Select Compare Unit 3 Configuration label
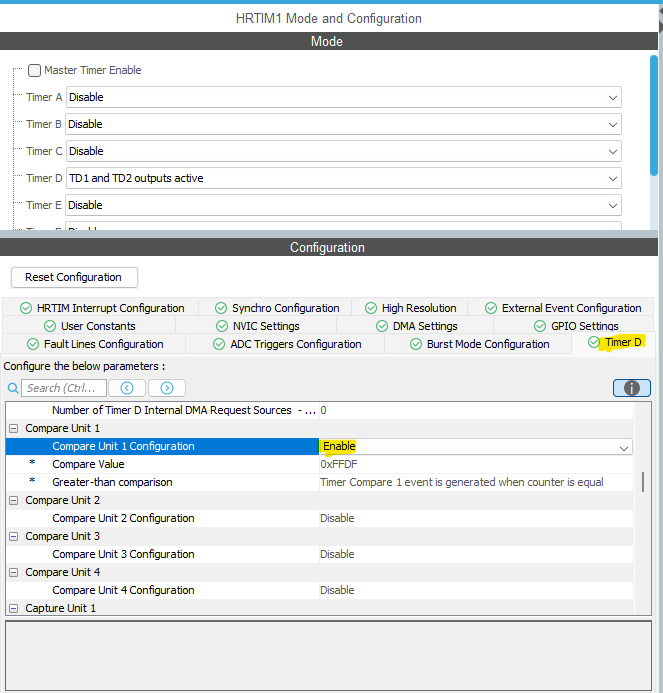 point(123,554)
